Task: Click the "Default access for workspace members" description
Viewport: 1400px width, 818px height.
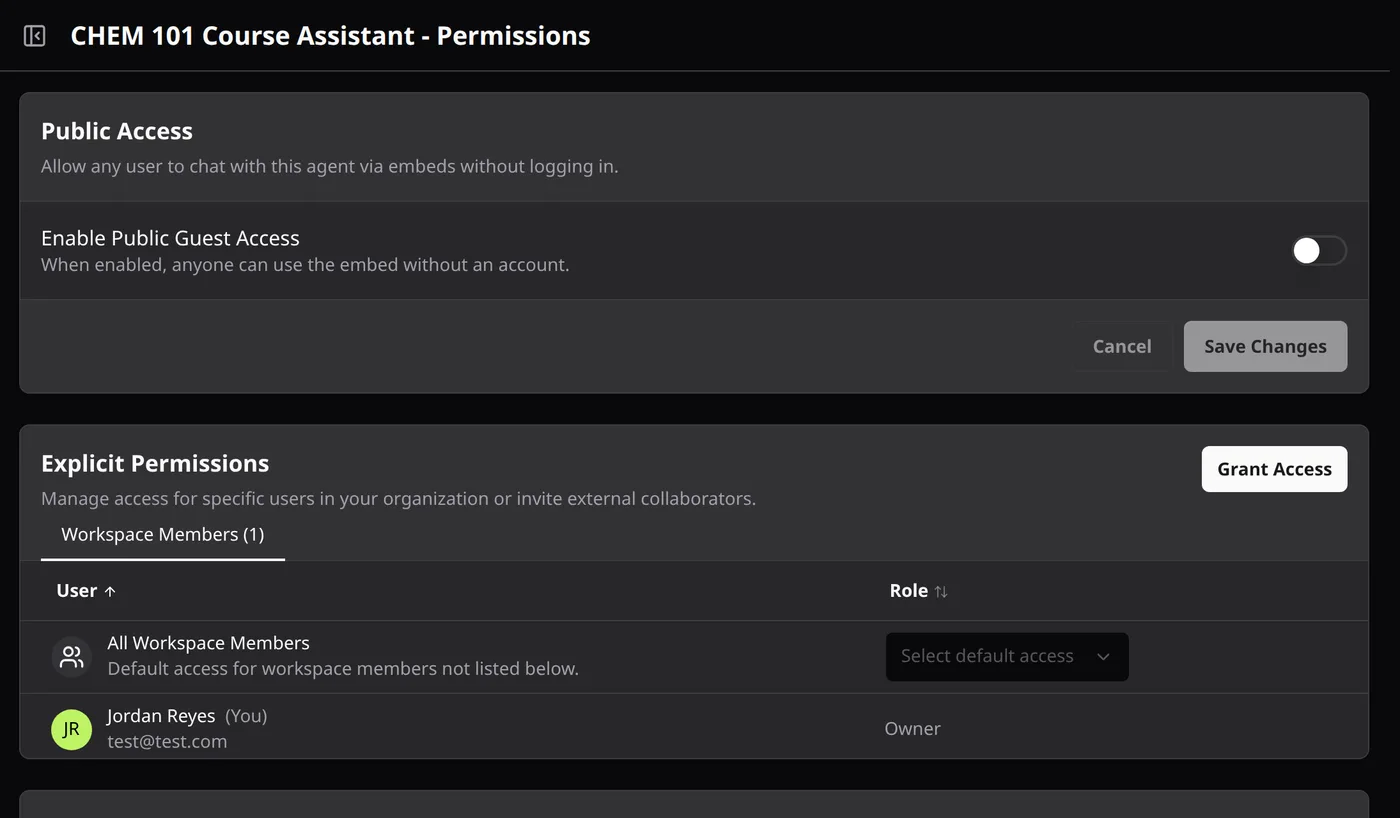Action: point(343,668)
